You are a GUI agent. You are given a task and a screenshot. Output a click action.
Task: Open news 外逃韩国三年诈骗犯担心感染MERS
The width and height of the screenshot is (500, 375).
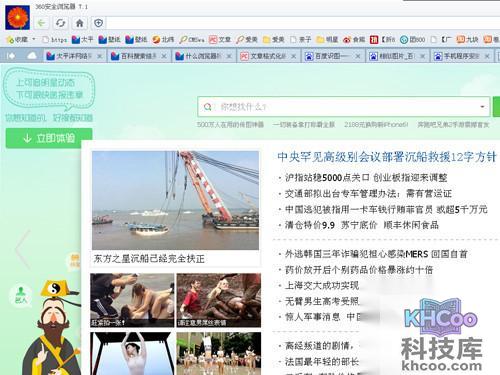[x=376, y=254]
